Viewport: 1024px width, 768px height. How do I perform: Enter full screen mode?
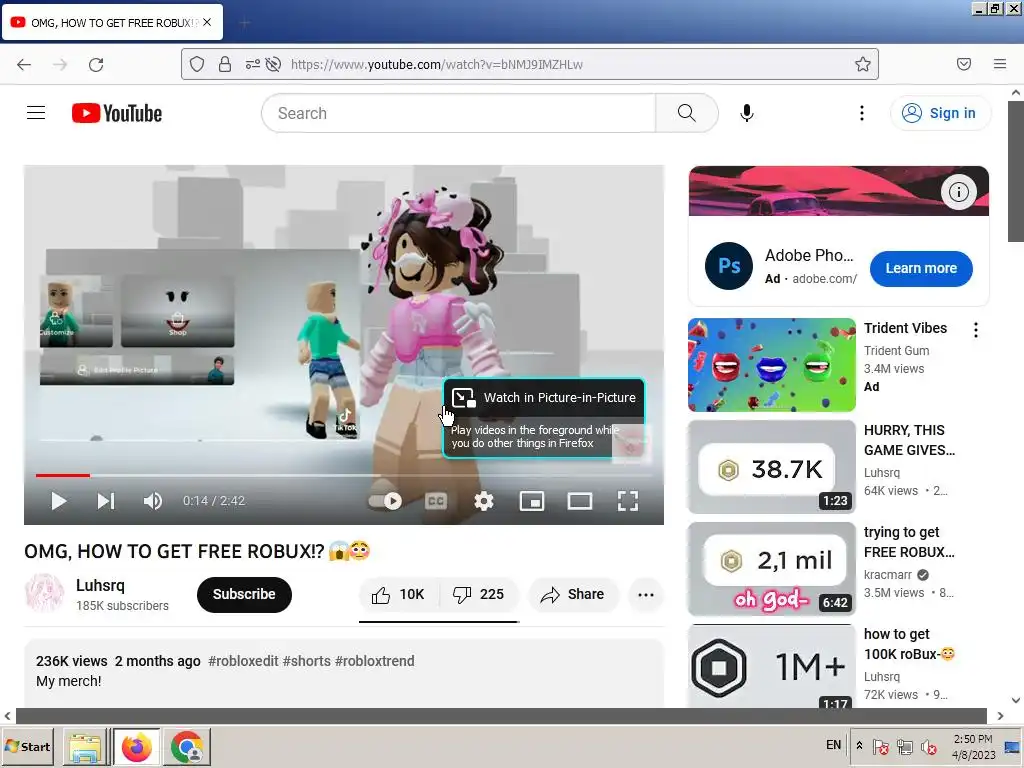(x=628, y=501)
